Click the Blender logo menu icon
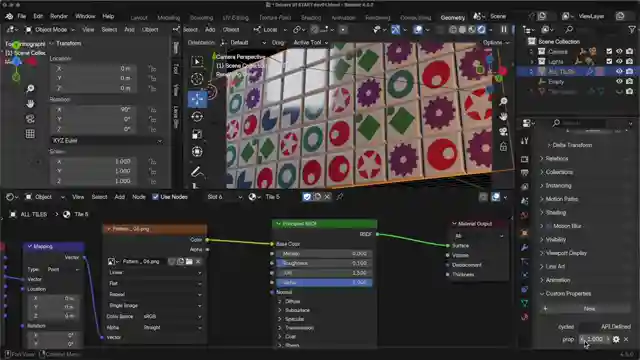Image resolution: width=640 pixels, height=360 pixels. [9, 16]
